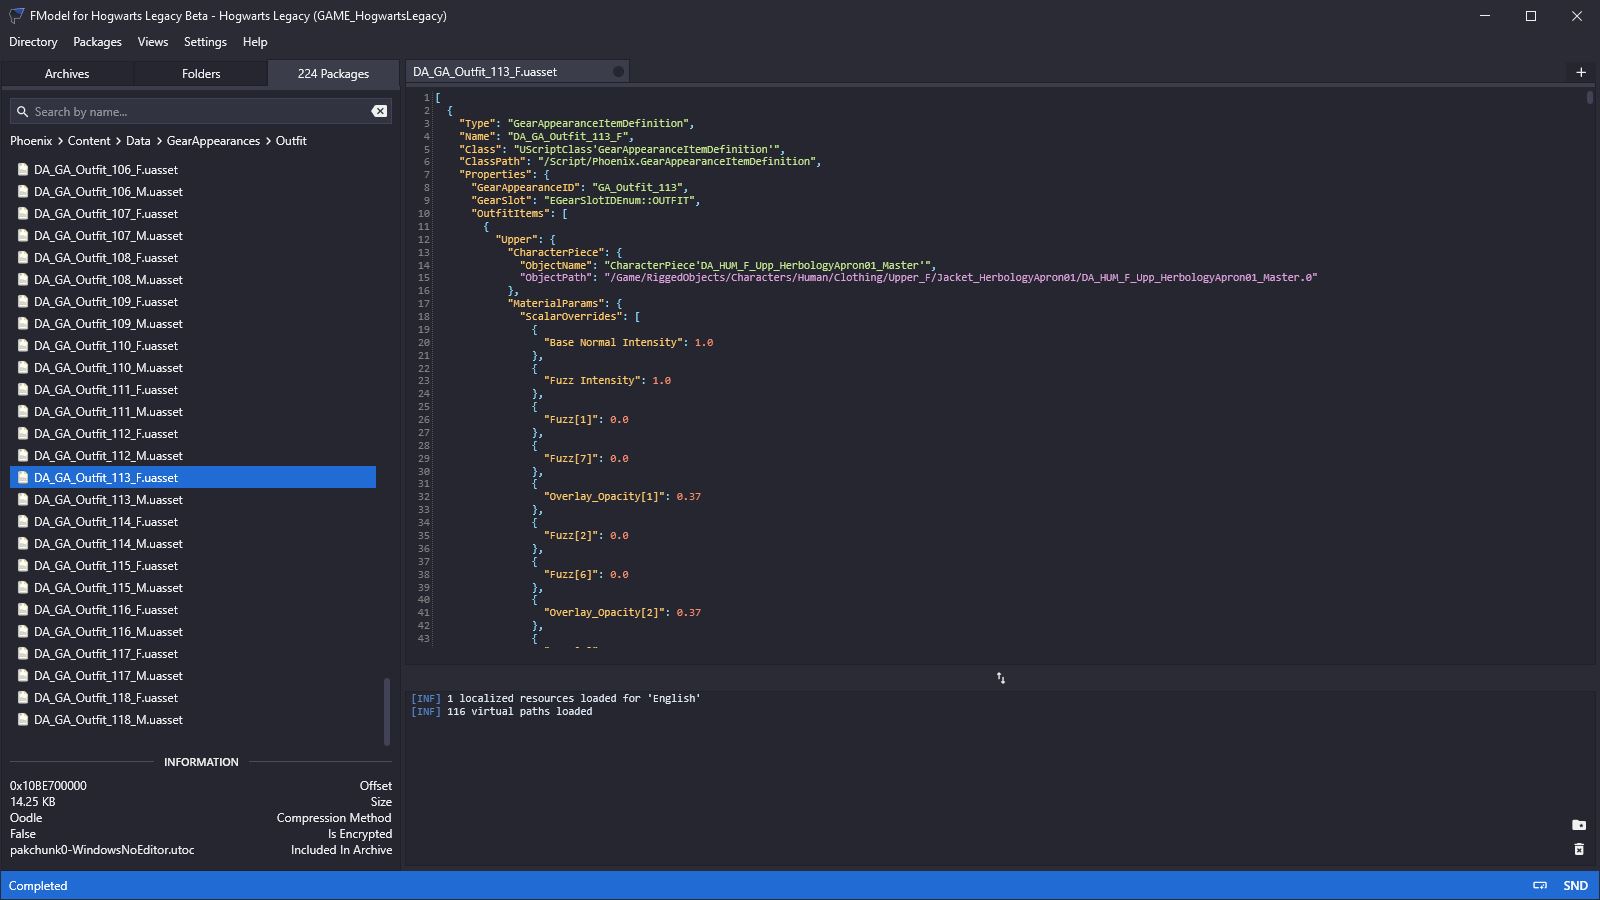Viewport: 1600px width, 900px height.
Task: Click the package list scrollbar thumb
Action: pos(387,712)
